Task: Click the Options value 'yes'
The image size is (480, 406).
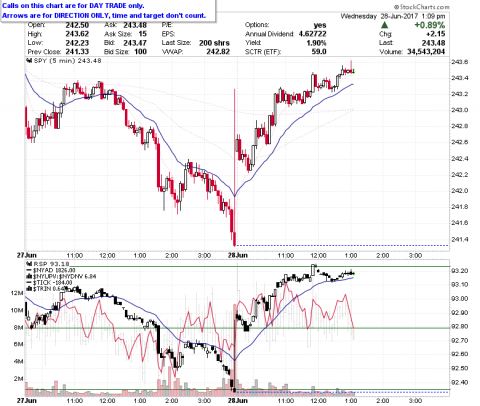Action: coord(320,25)
